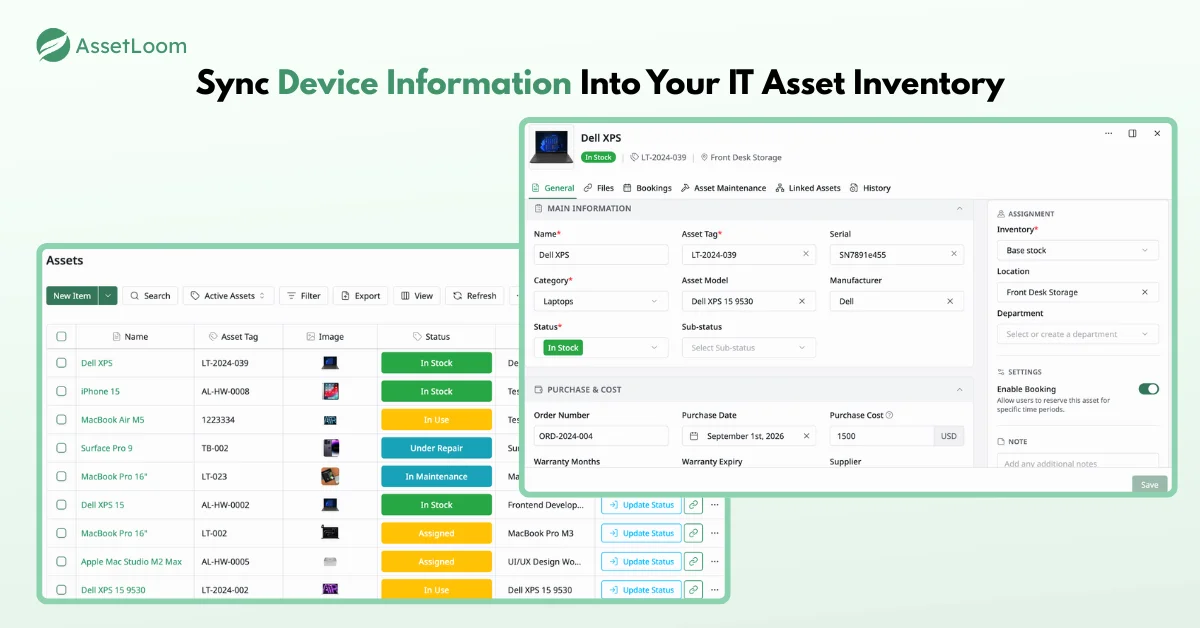Screen dimensions: 1200x628
Task: Open the more options ellipsis in the Dell XPS panel header
Action: (x=1108, y=133)
